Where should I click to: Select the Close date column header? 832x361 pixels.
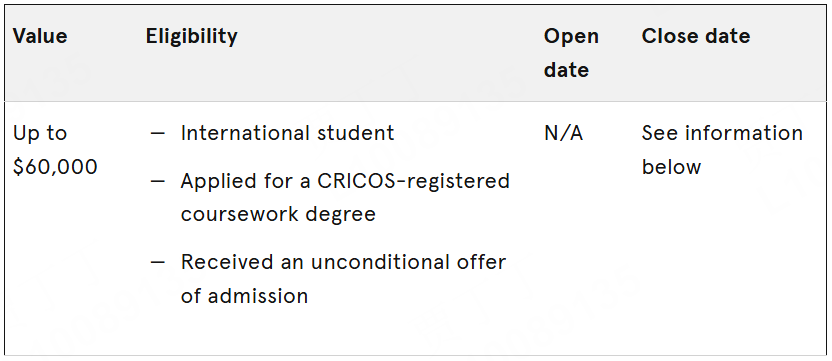pyautogui.click(x=696, y=36)
